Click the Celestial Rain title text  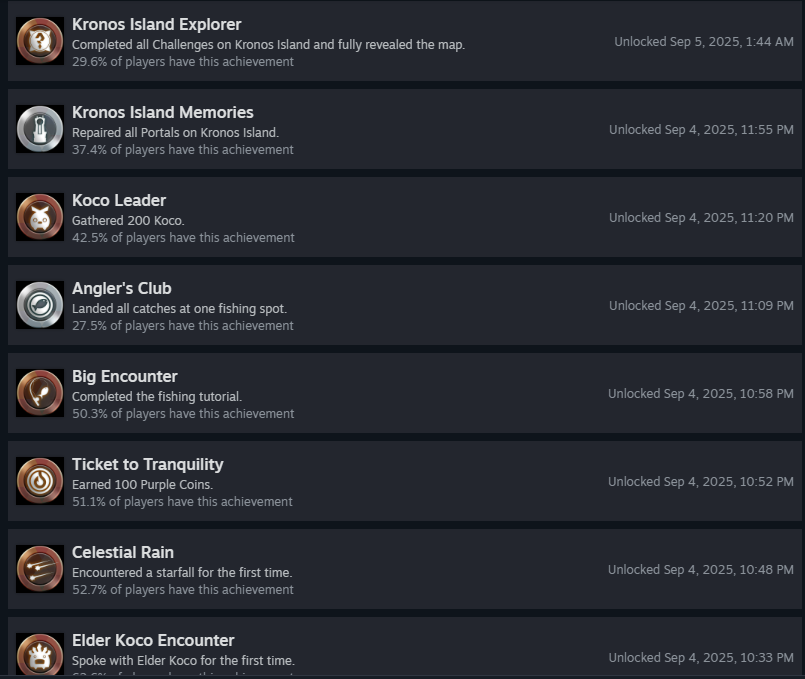click(x=123, y=552)
